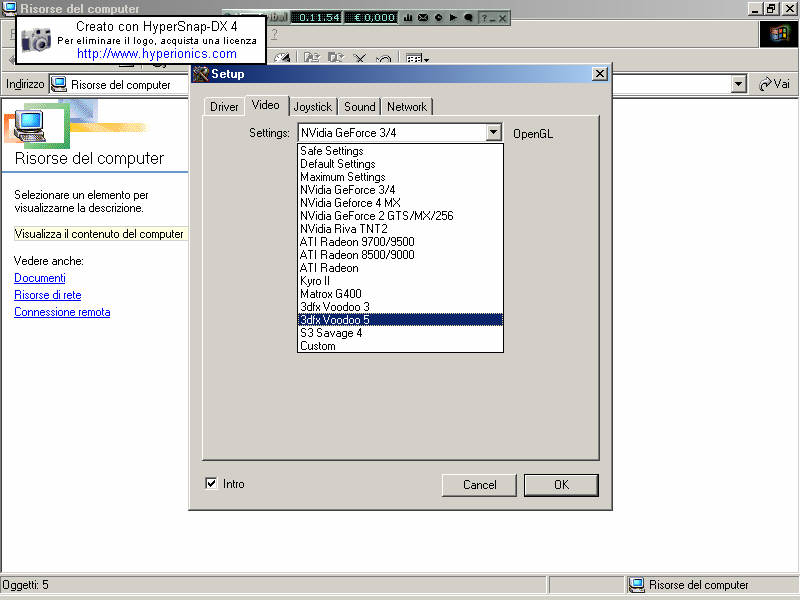Select the plain ATI Radeon entry

(400, 268)
